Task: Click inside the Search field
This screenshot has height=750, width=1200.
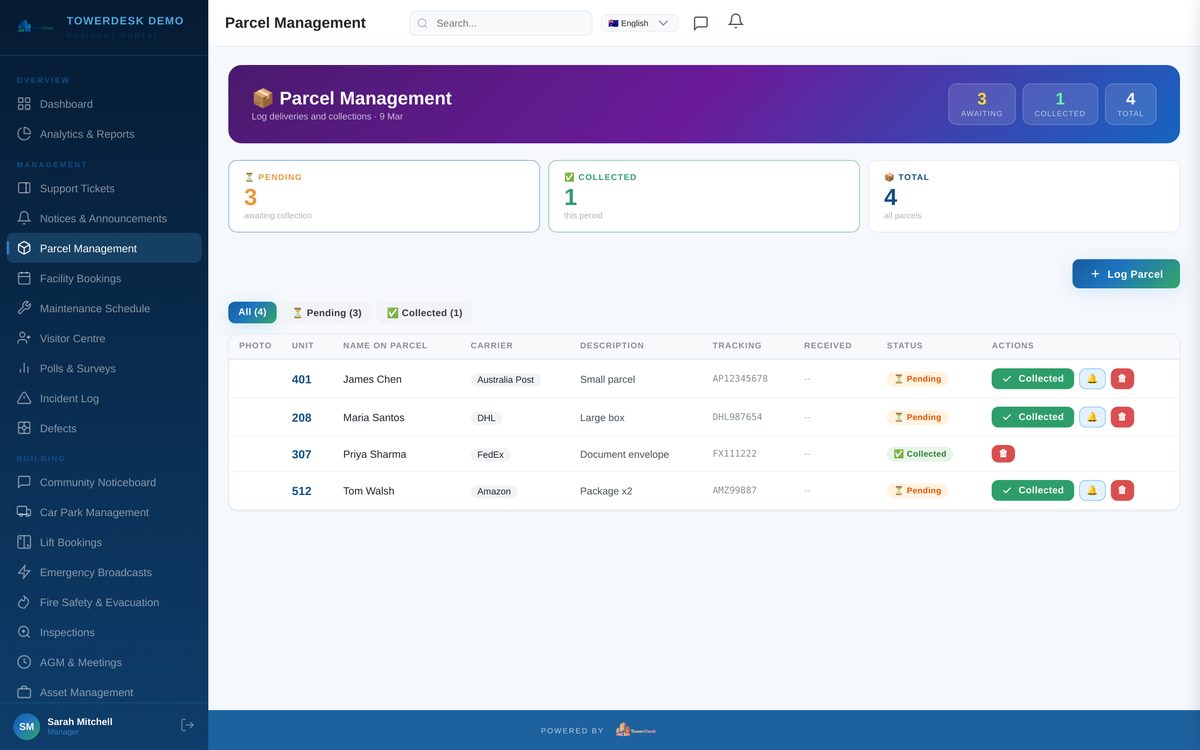Action: coord(500,21)
